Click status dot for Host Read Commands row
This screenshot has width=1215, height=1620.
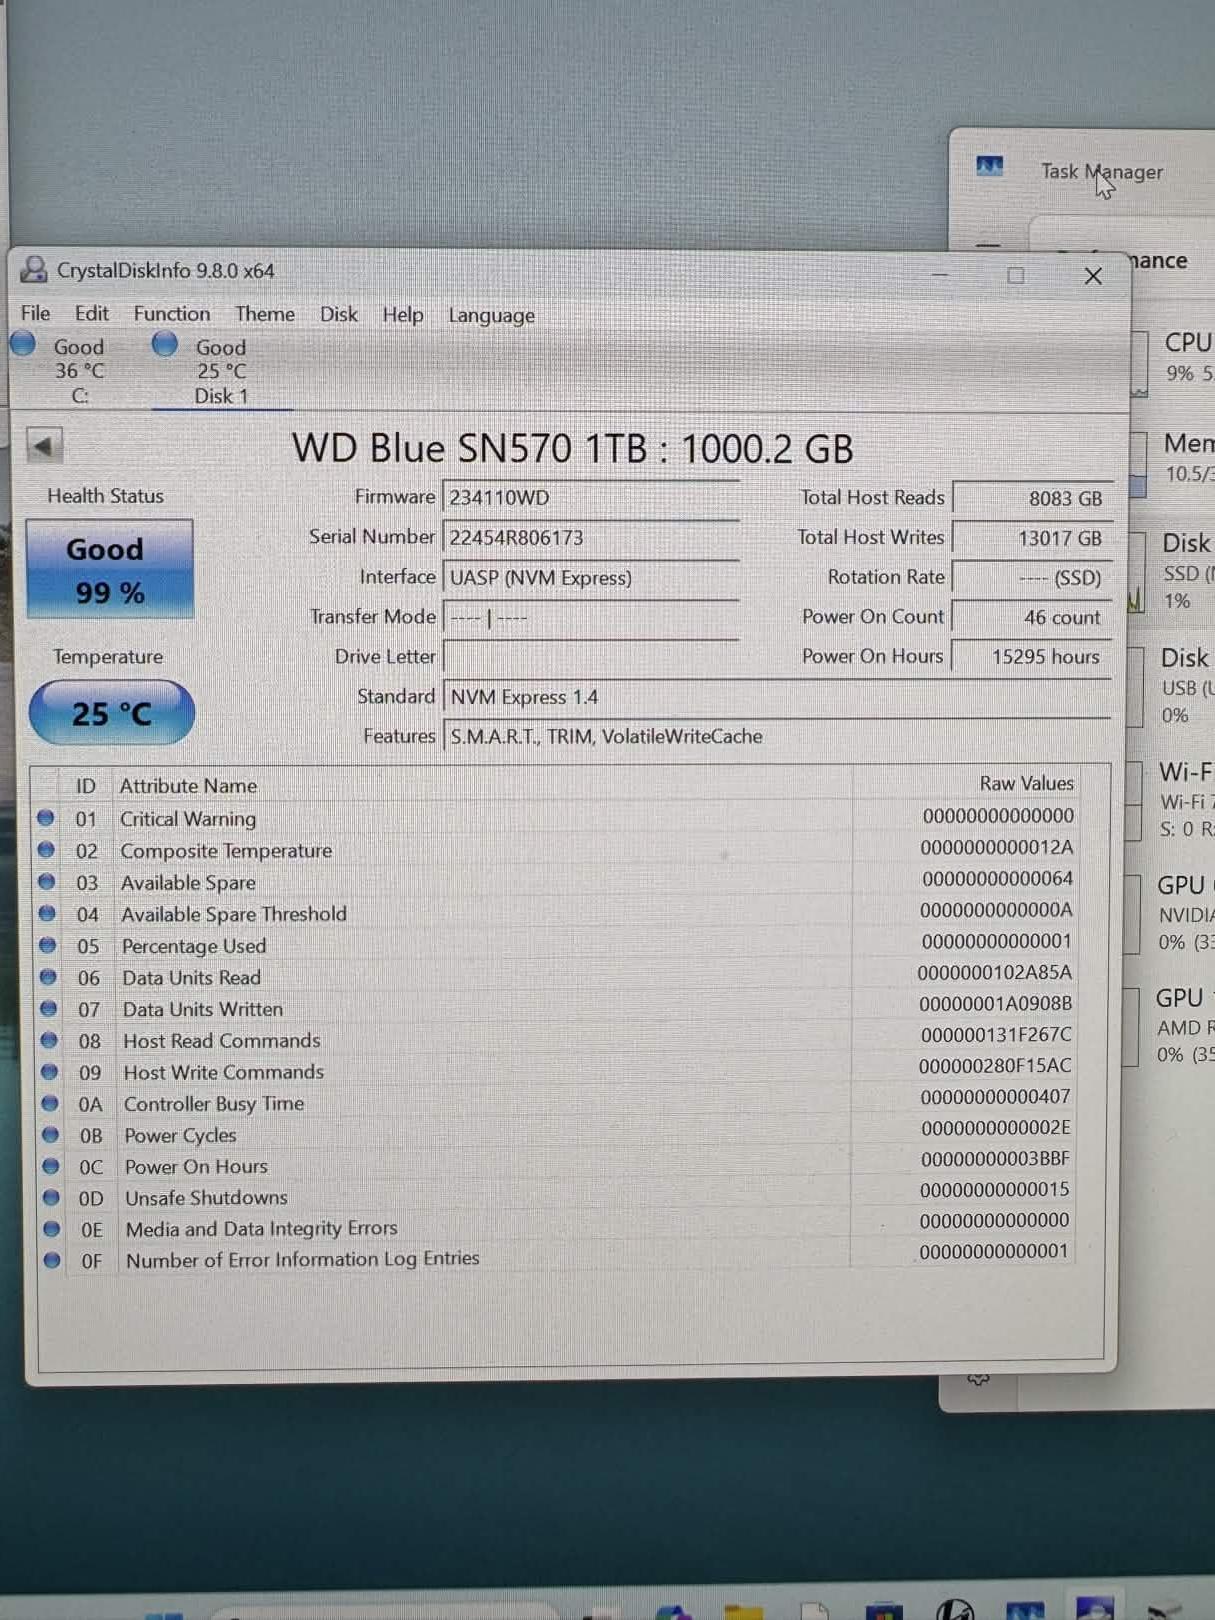click(x=49, y=1040)
